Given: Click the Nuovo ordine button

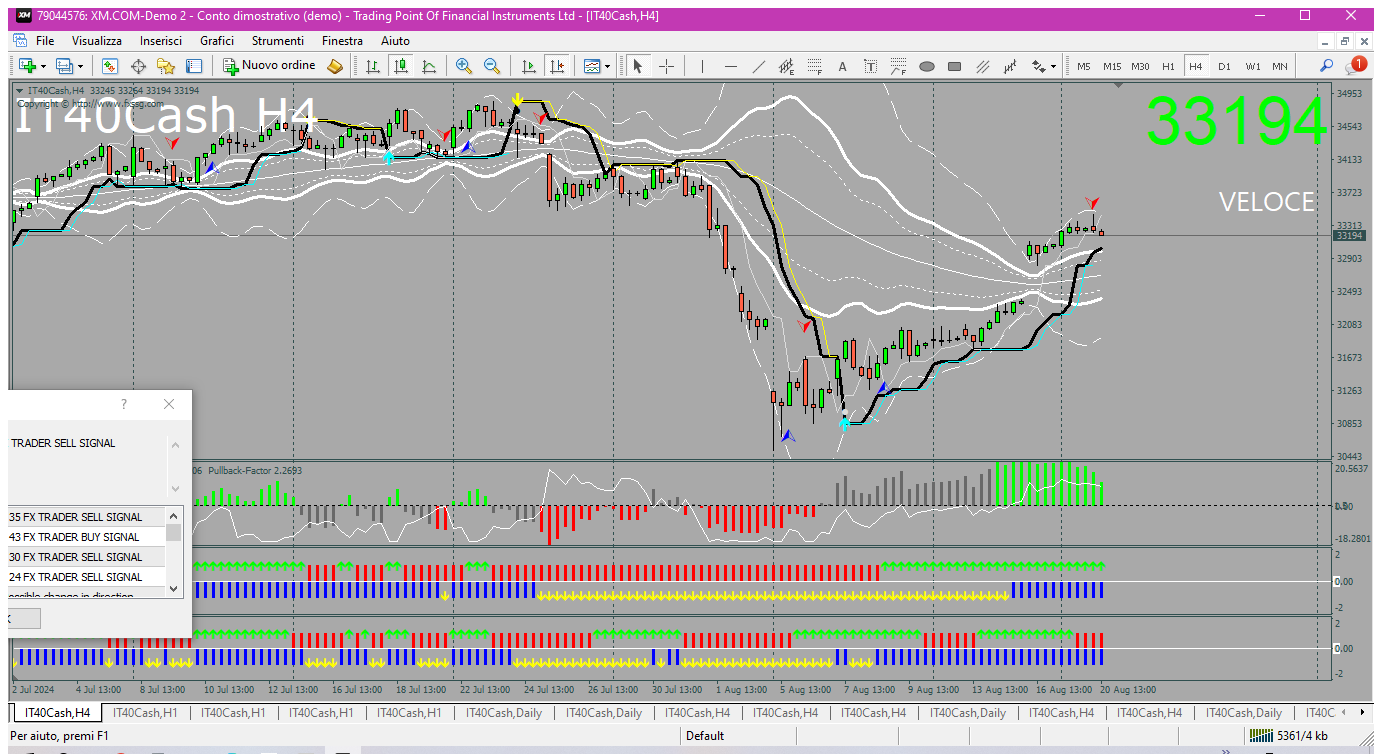Looking at the screenshot, I should (x=269, y=66).
